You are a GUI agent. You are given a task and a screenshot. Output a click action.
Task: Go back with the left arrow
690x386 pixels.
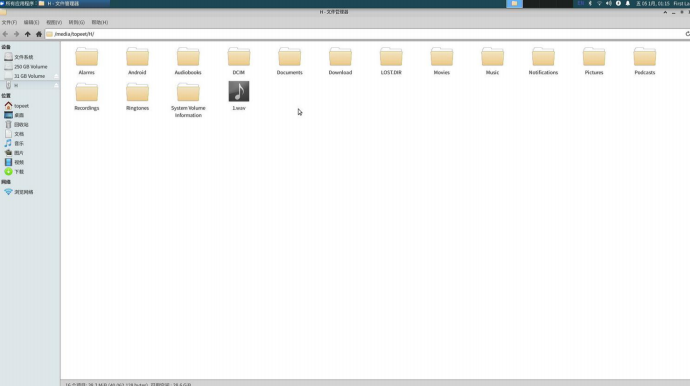5,34
